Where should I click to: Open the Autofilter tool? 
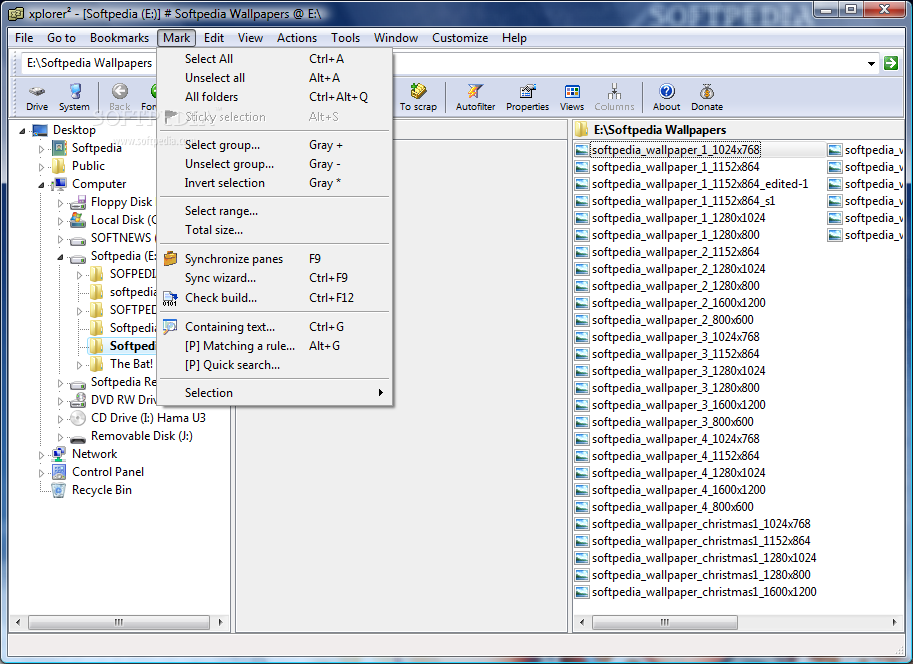(475, 91)
